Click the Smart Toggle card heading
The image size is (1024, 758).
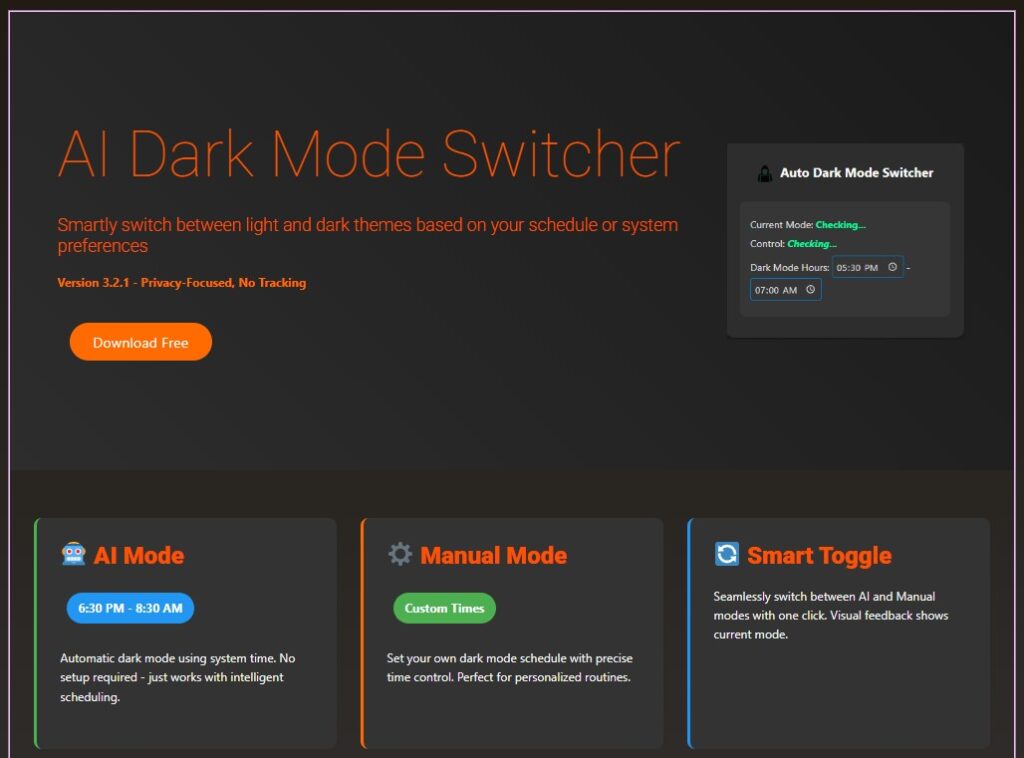point(819,556)
